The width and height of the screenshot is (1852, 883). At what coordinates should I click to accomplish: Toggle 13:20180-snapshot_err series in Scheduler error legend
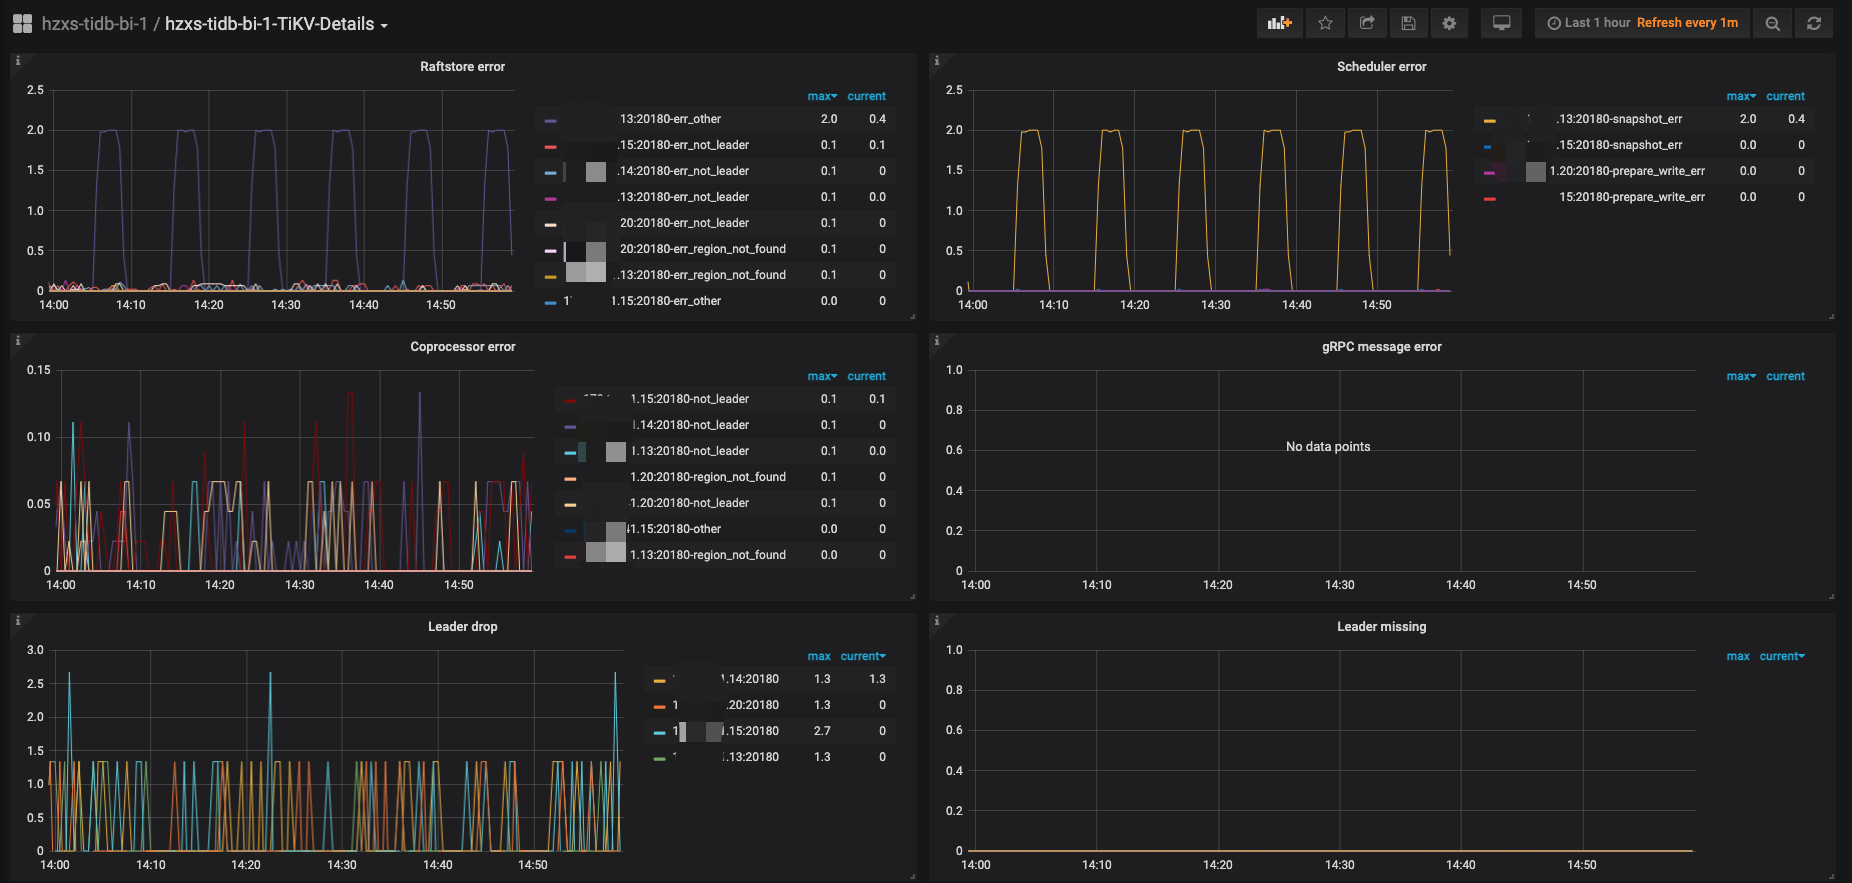(x=1619, y=119)
